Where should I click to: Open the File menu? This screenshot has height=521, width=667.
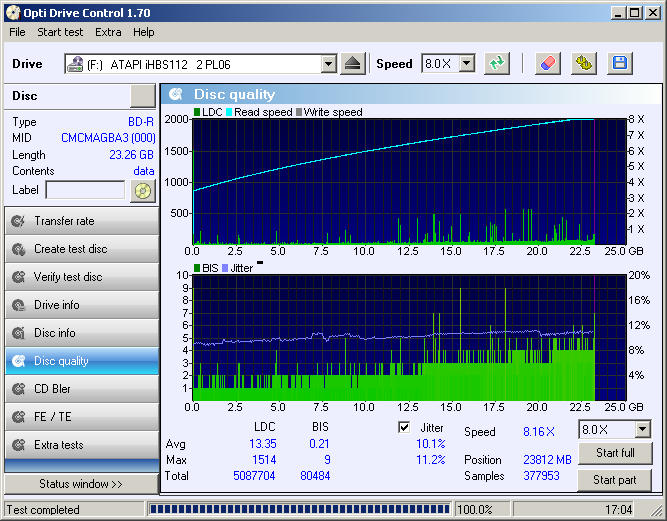pyautogui.click(x=17, y=32)
